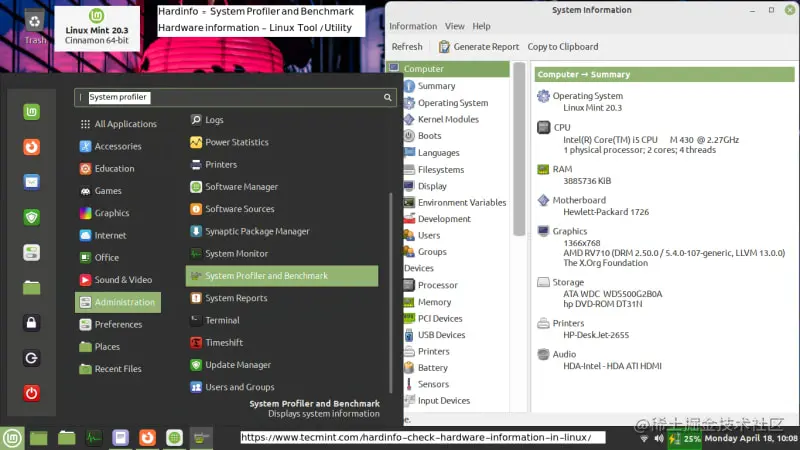Select Input Devices in the tree
The image size is (800, 450).
click(x=437, y=401)
